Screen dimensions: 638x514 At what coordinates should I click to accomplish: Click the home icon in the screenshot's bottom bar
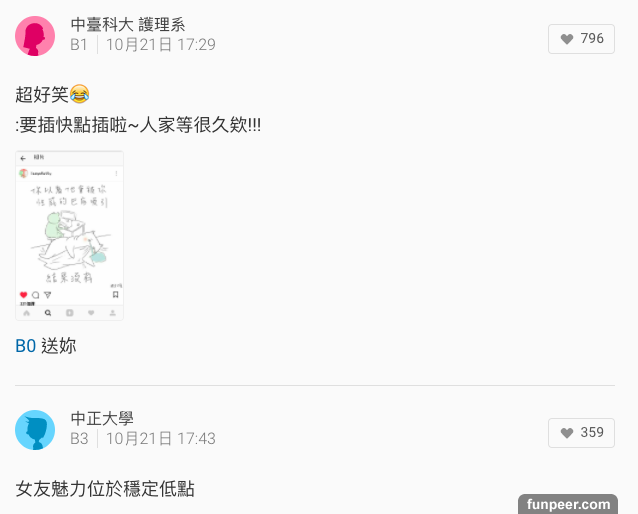[27, 313]
